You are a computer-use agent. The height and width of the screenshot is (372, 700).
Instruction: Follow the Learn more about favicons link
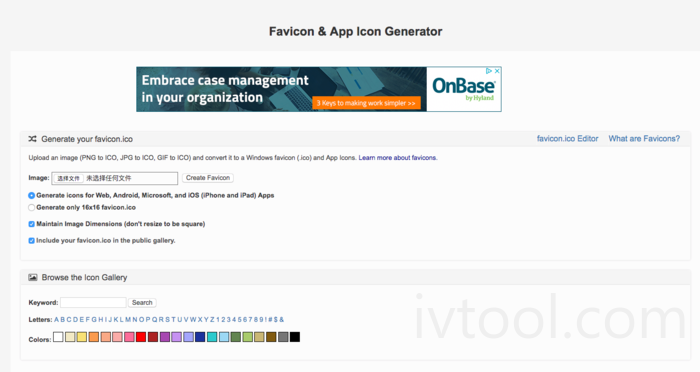(x=398, y=158)
